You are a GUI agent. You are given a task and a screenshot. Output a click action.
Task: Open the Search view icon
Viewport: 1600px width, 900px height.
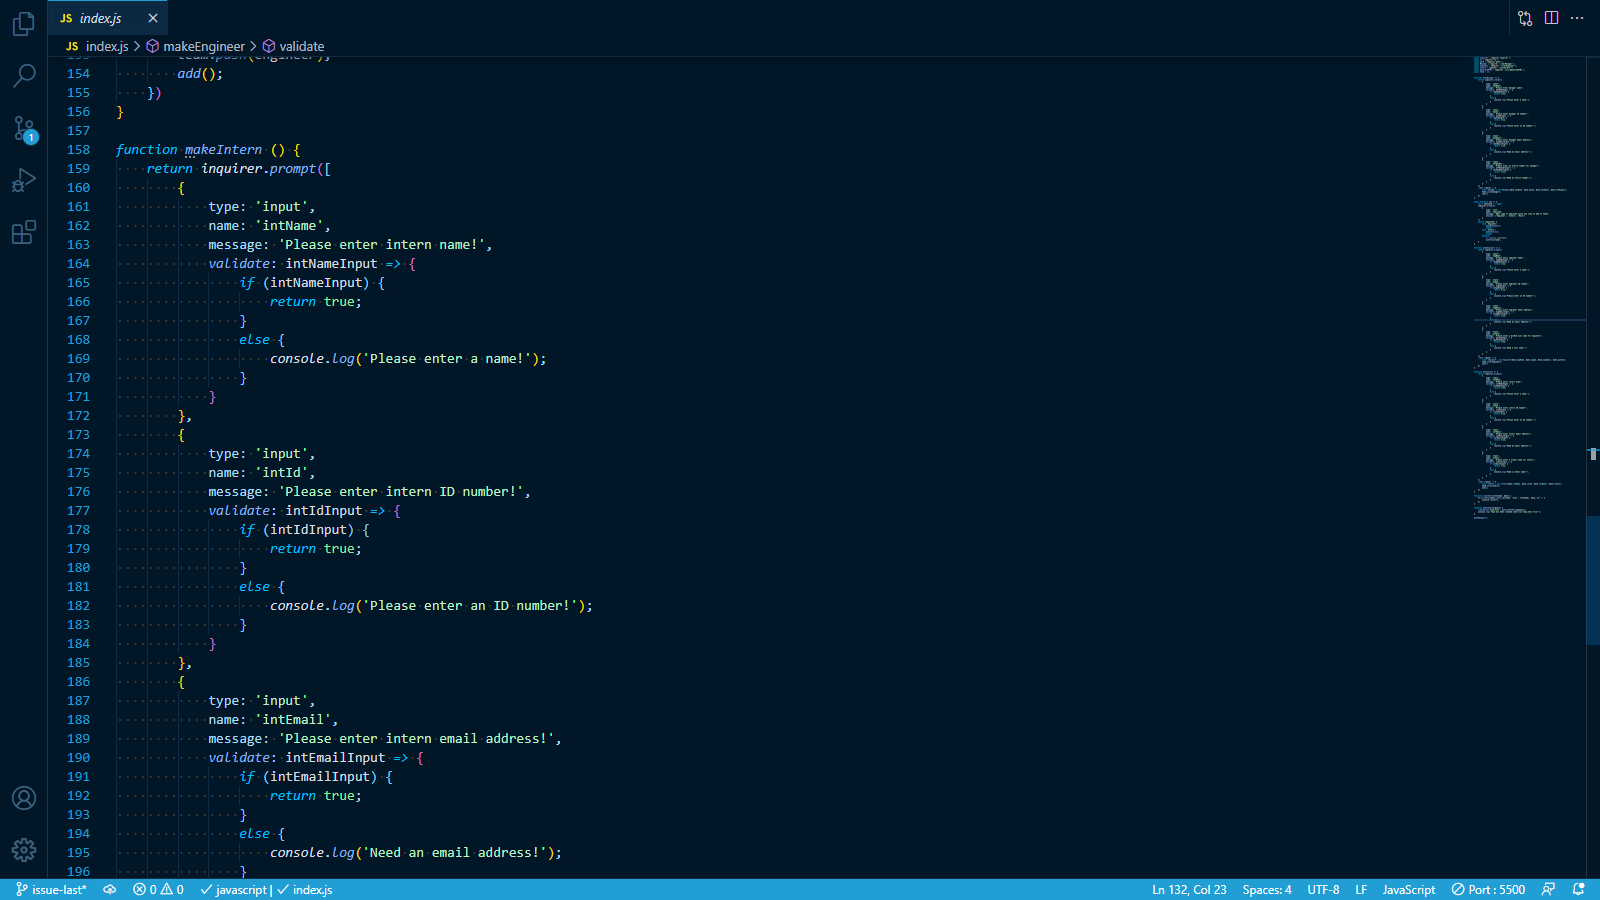(24, 75)
